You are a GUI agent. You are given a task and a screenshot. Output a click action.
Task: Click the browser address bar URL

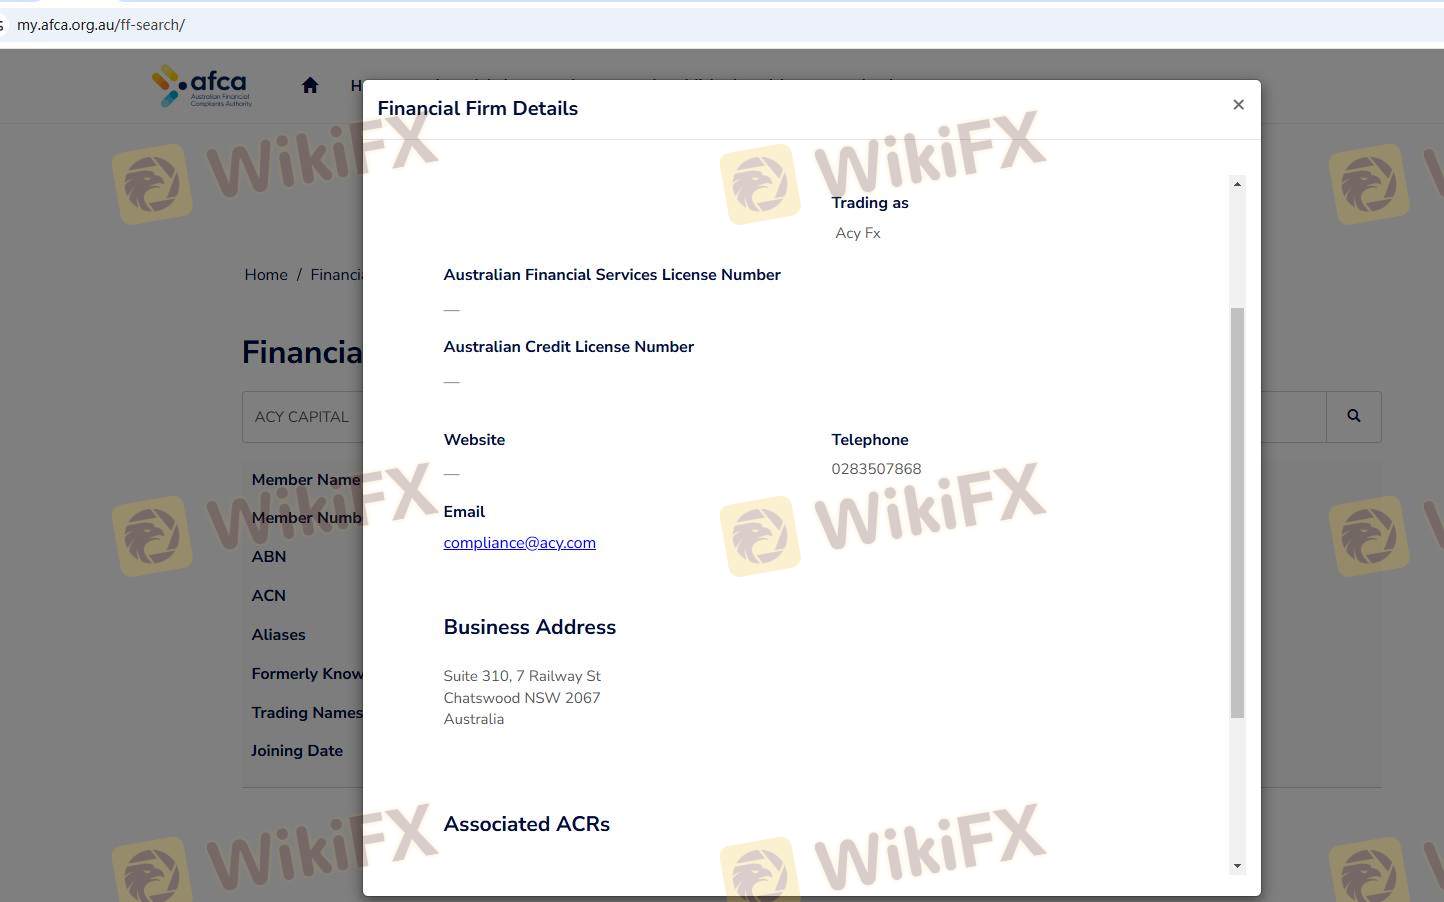pyautogui.click(x=101, y=25)
